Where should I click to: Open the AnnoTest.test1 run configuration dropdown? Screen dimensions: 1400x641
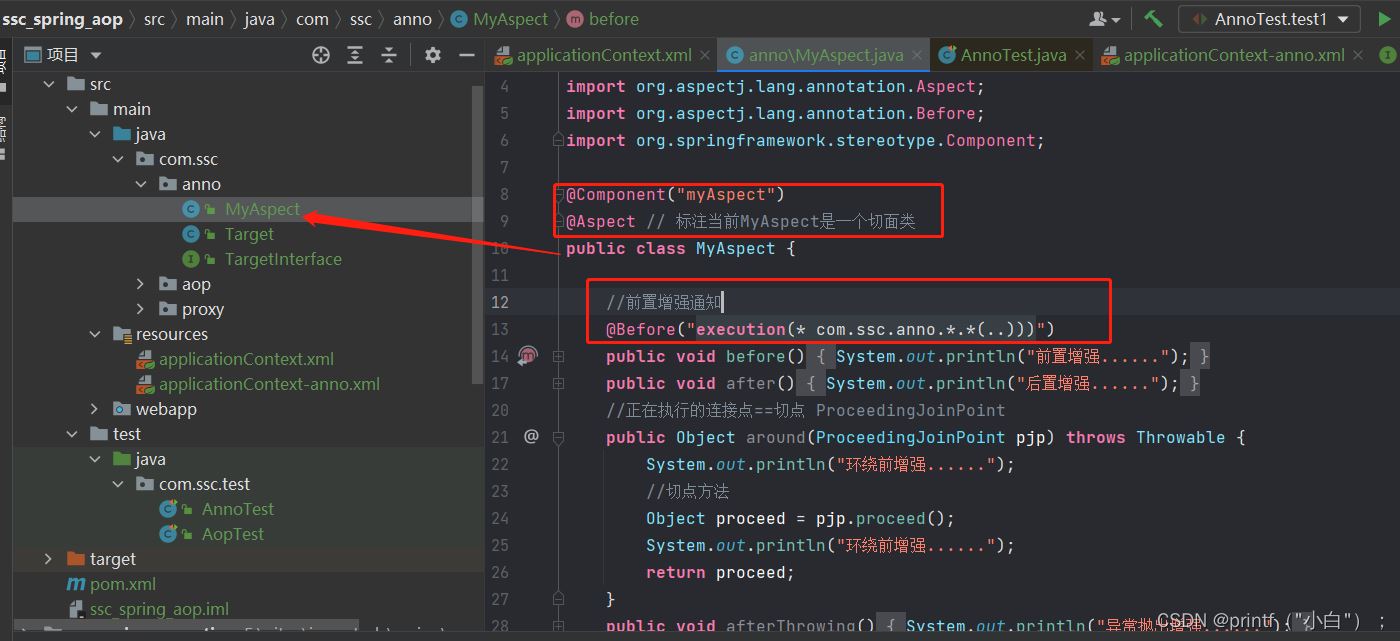(x=1269, y=19)
